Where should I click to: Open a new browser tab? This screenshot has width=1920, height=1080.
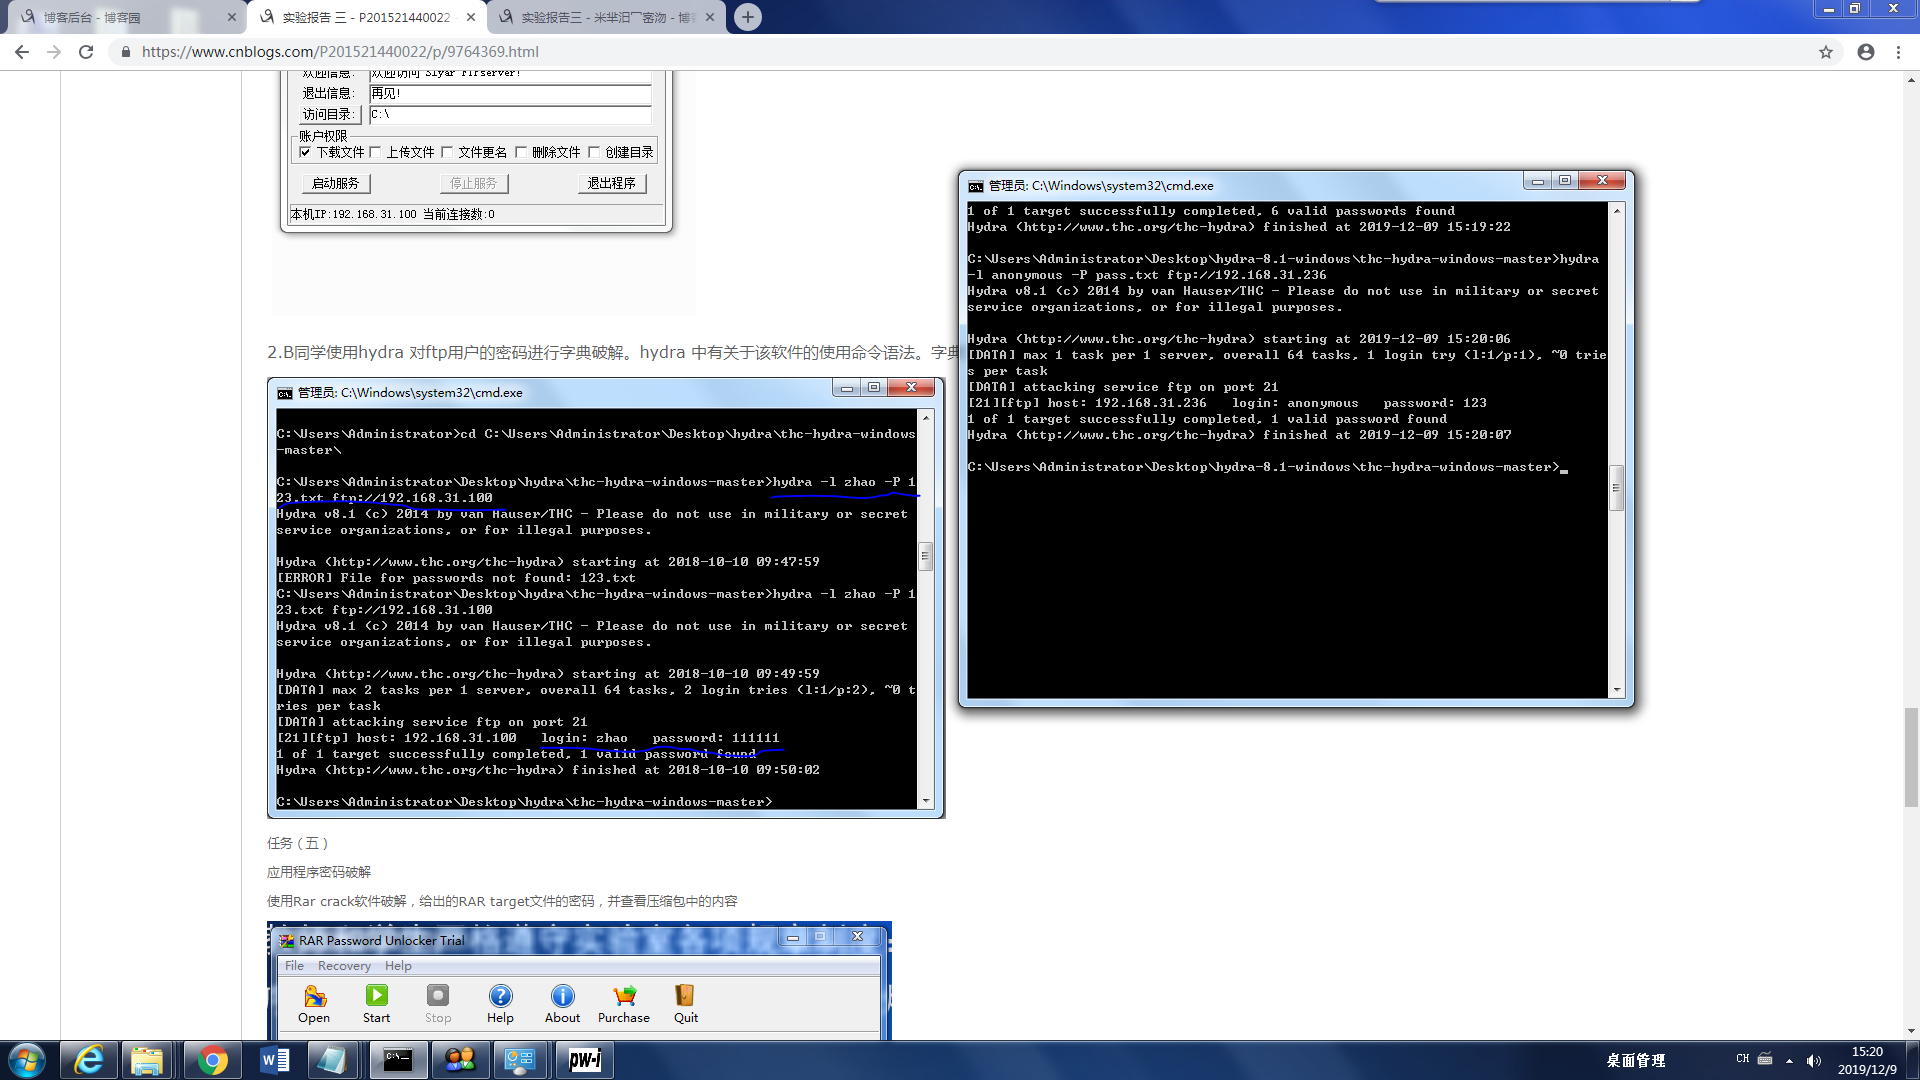748,17
